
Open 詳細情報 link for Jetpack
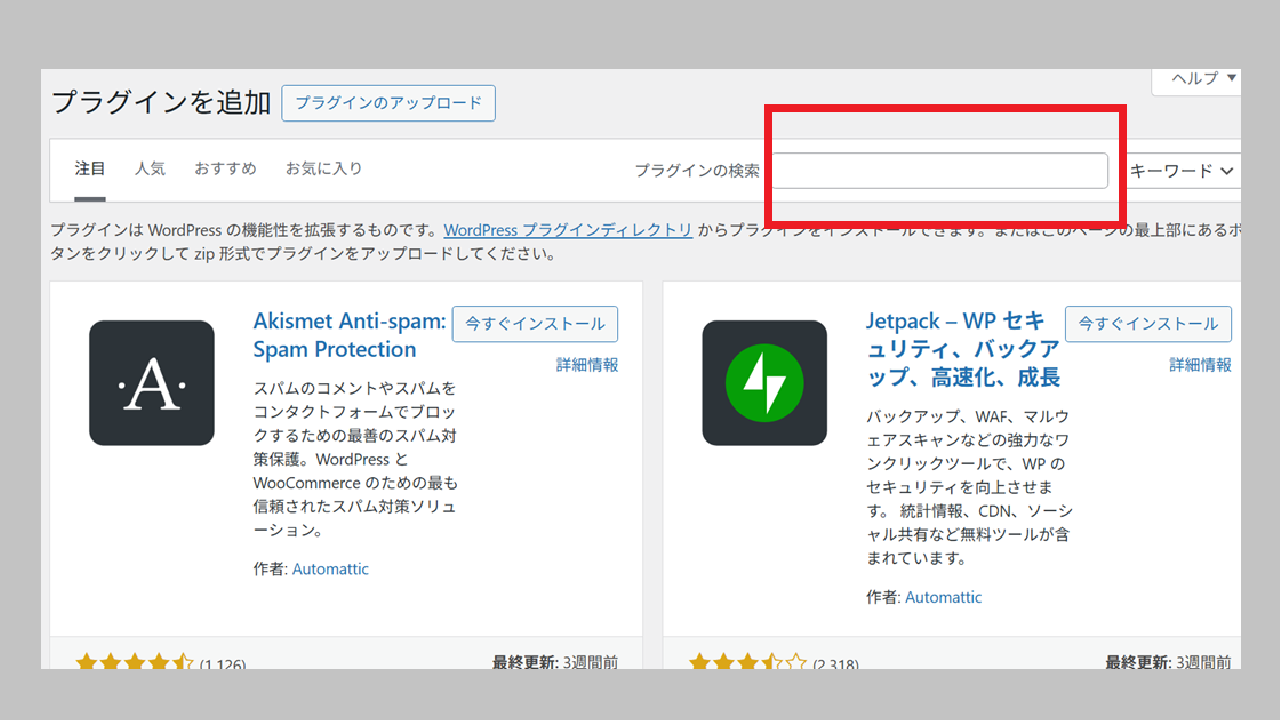click(1200, 365)
